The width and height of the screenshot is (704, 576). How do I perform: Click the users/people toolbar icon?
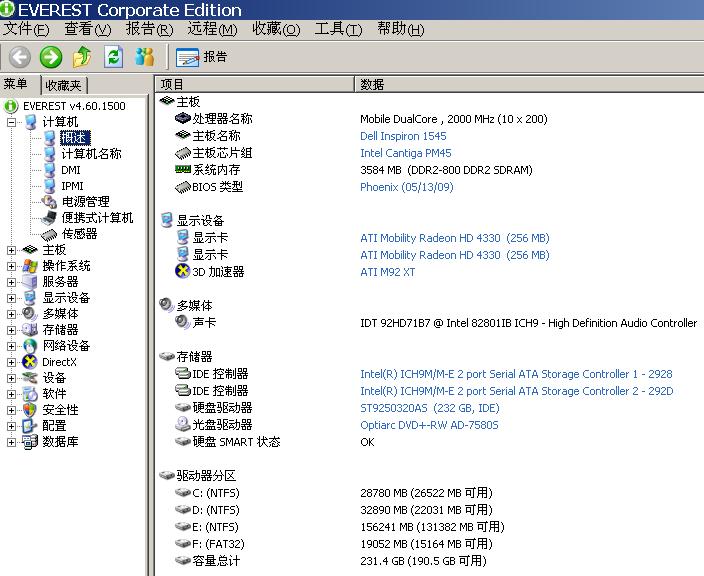point(145,57)
